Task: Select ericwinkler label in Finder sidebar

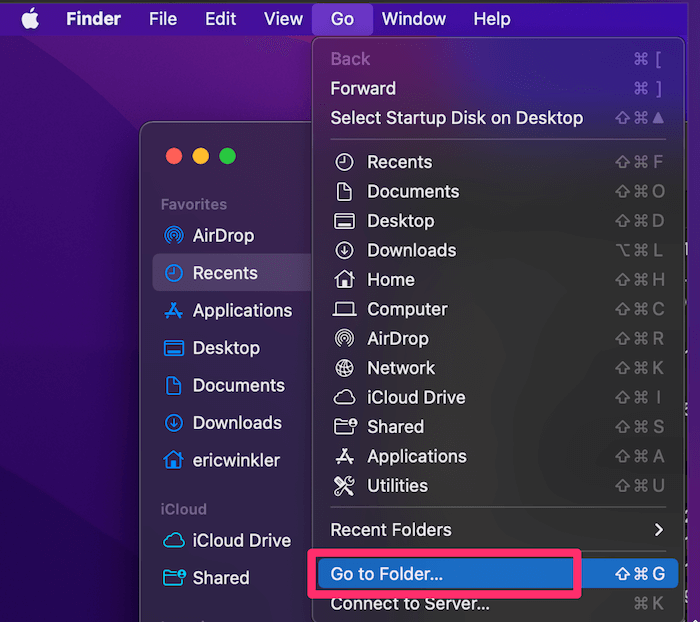Action: [236, 460]
